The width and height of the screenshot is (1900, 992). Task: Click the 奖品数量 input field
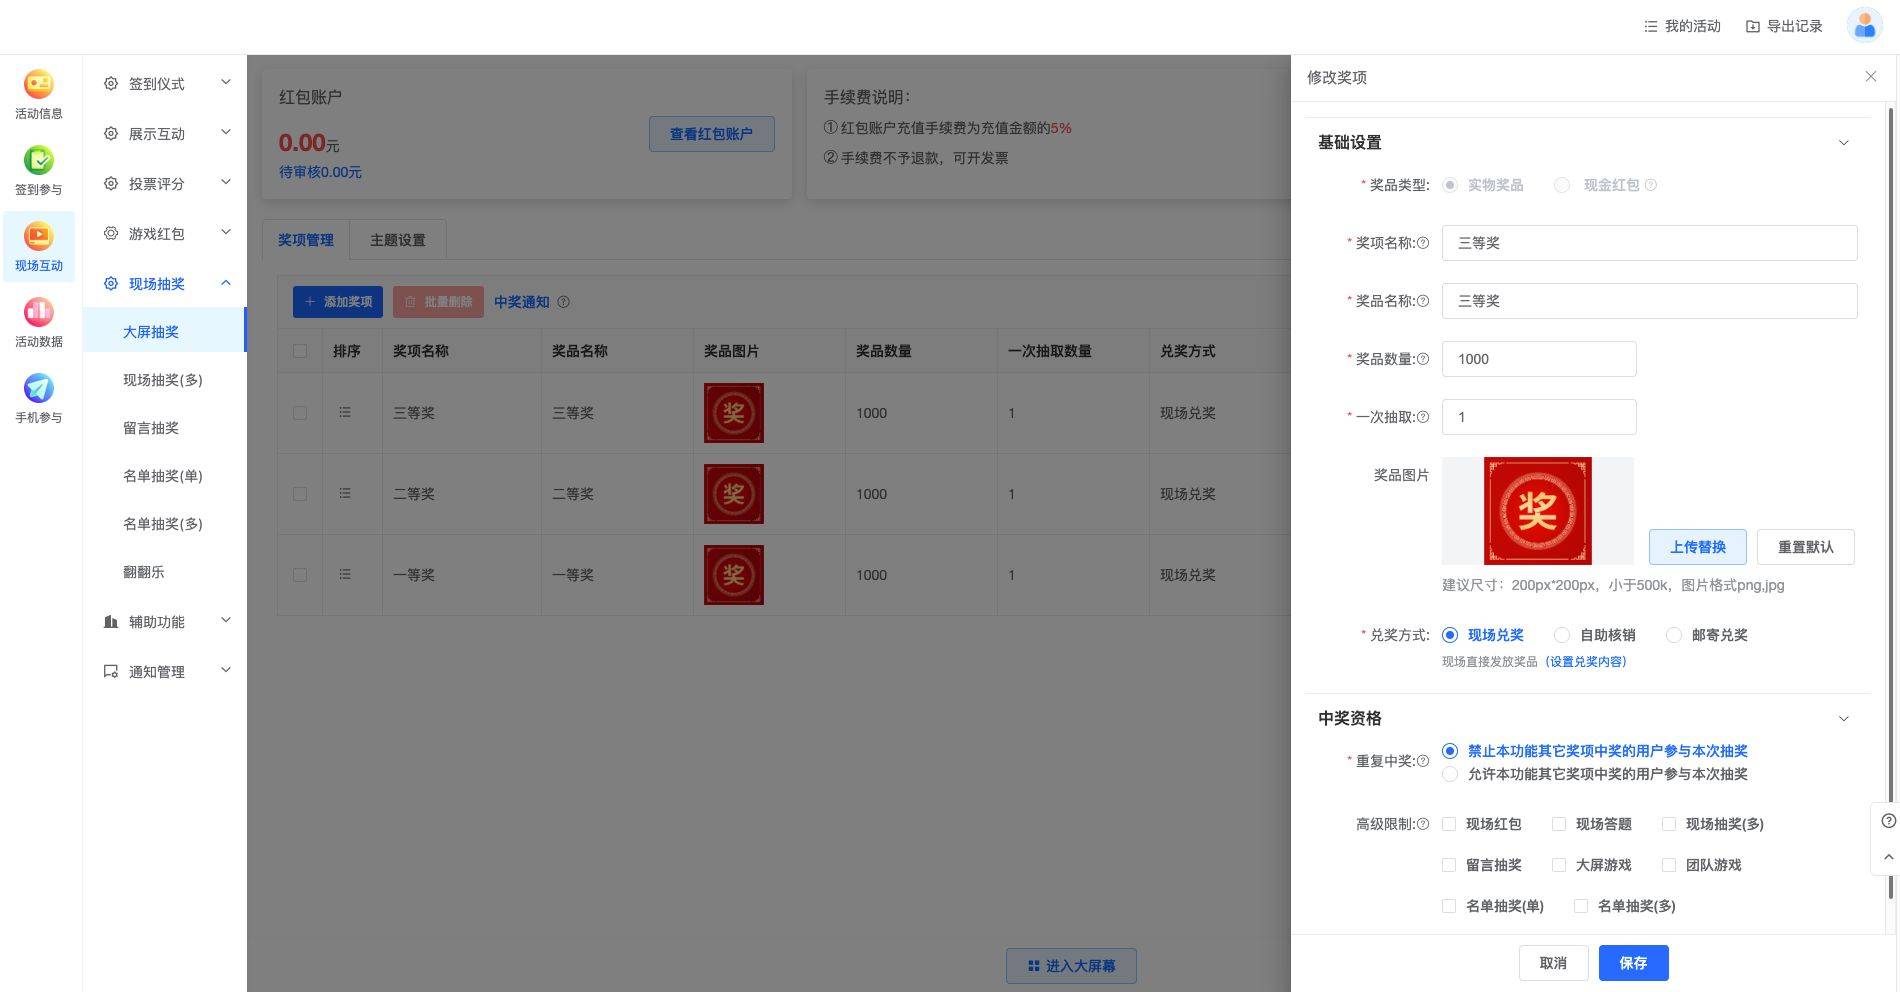pos(1538,359)
